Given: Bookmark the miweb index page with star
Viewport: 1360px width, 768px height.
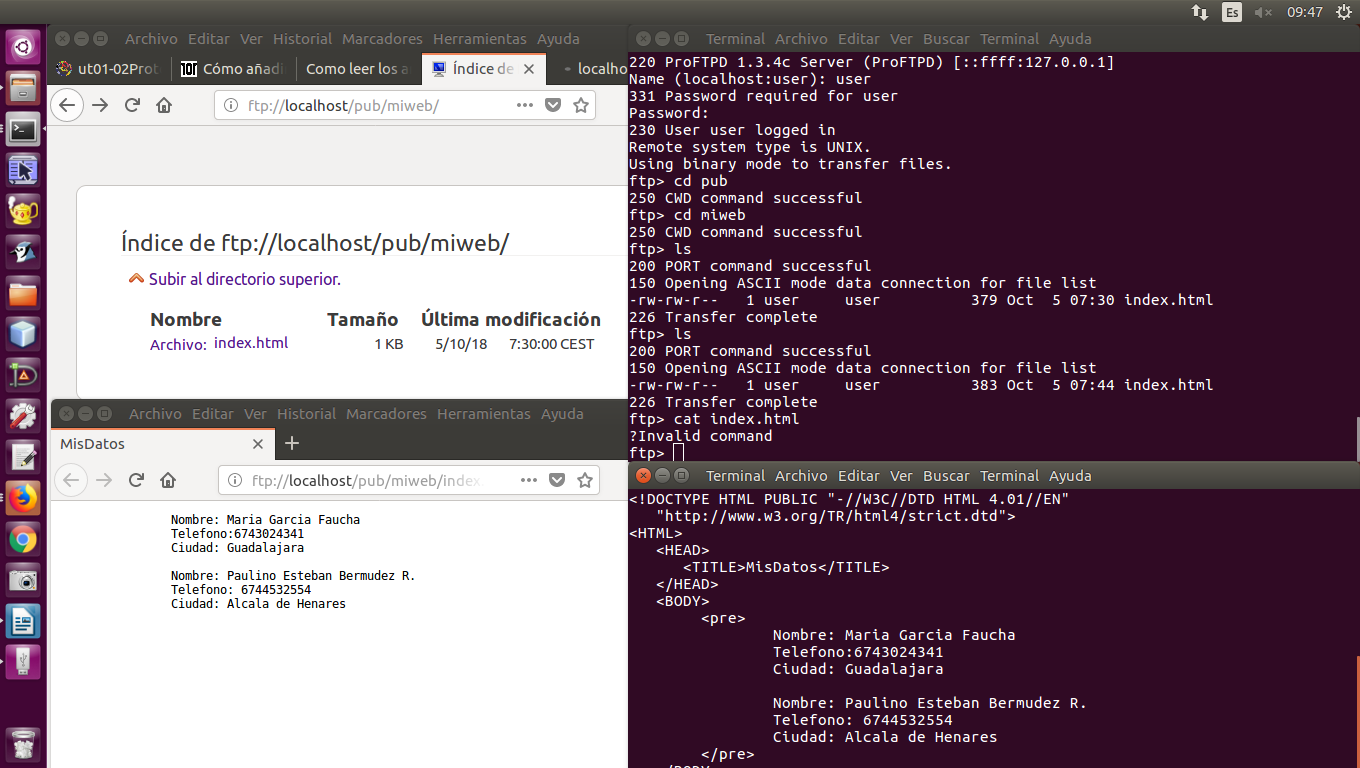Looking at the screenshot, I should tap(580, 105).
